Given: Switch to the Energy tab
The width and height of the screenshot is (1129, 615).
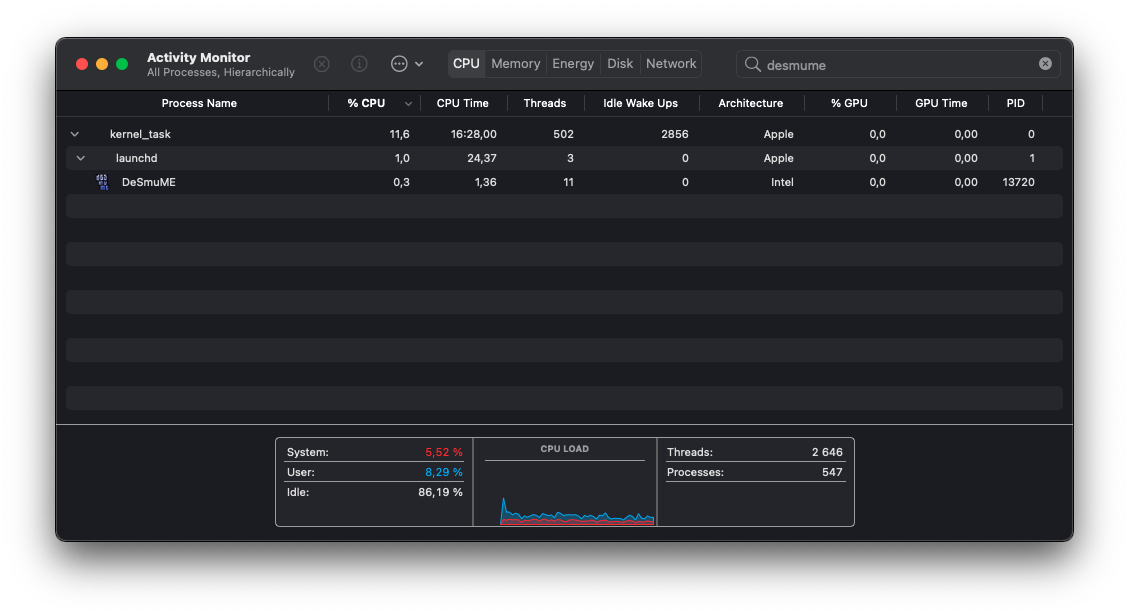Looking at the screenshot, I should point(573,64).
